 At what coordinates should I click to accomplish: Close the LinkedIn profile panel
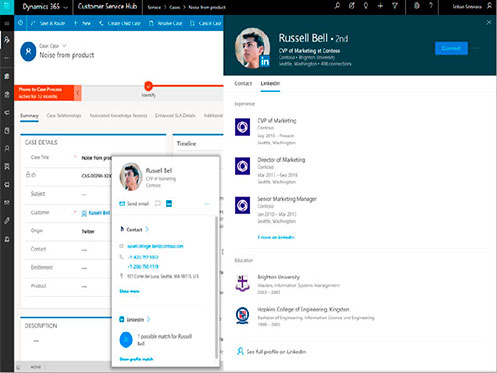click(489, 22)
